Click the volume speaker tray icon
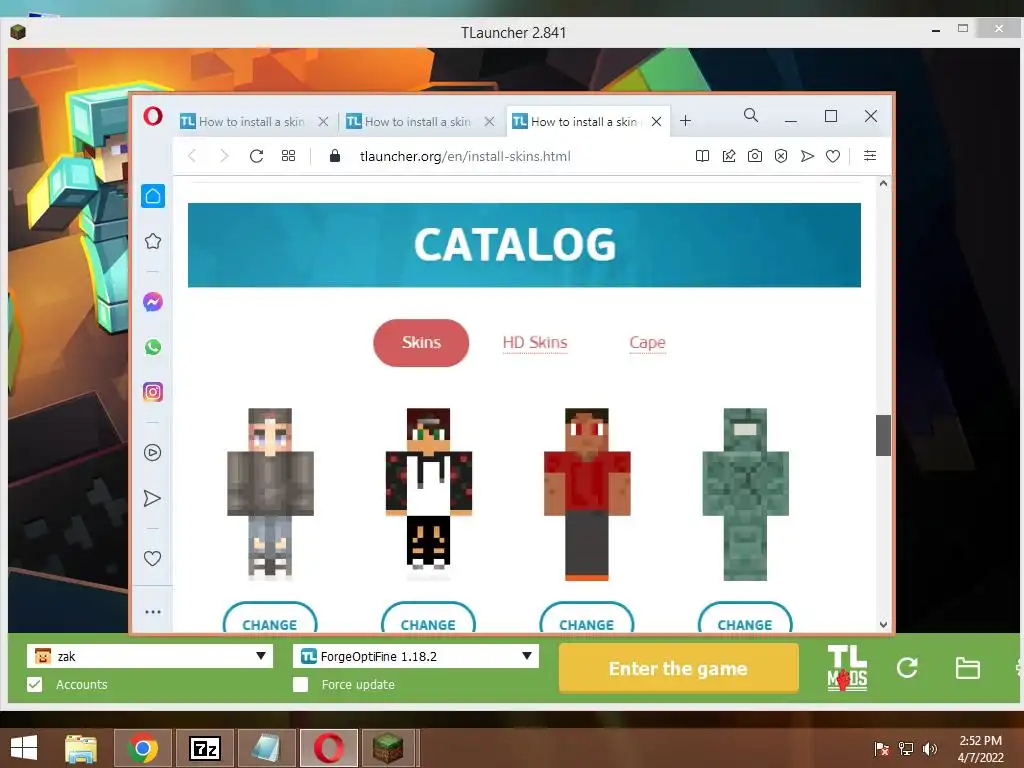 tap(930, 749)
